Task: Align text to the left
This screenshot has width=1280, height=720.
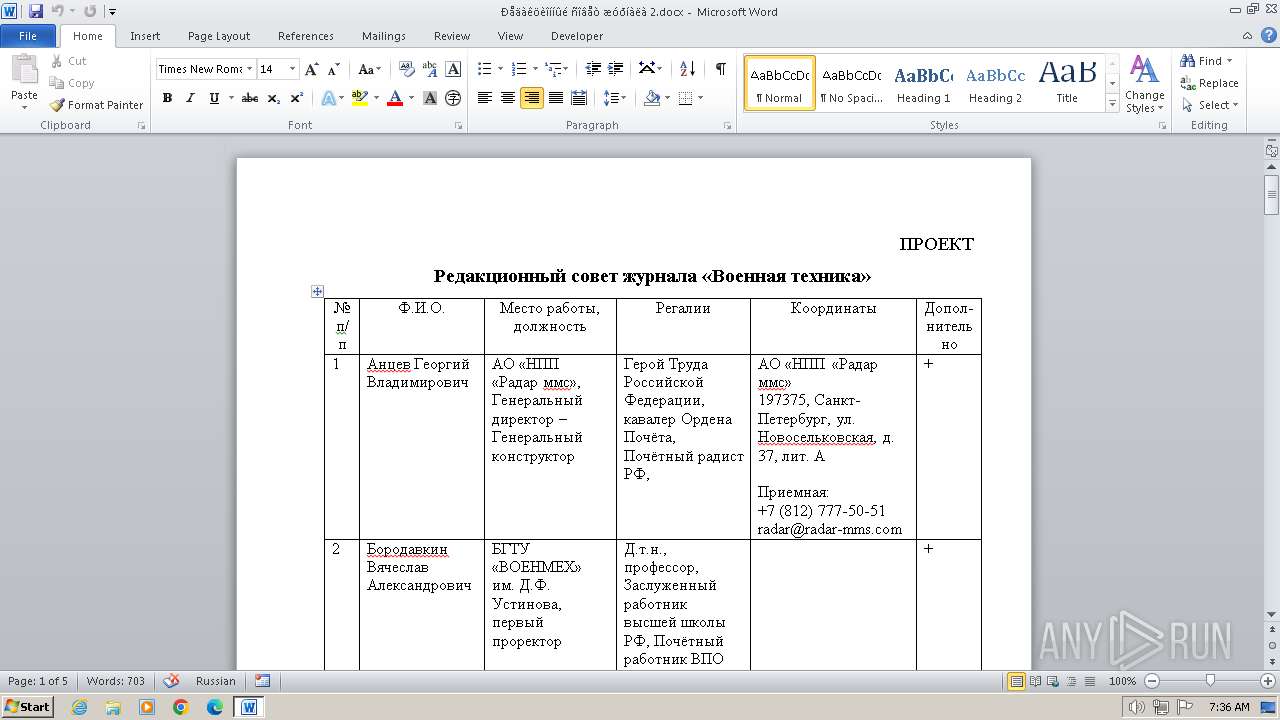Action: tap(485, 98)
